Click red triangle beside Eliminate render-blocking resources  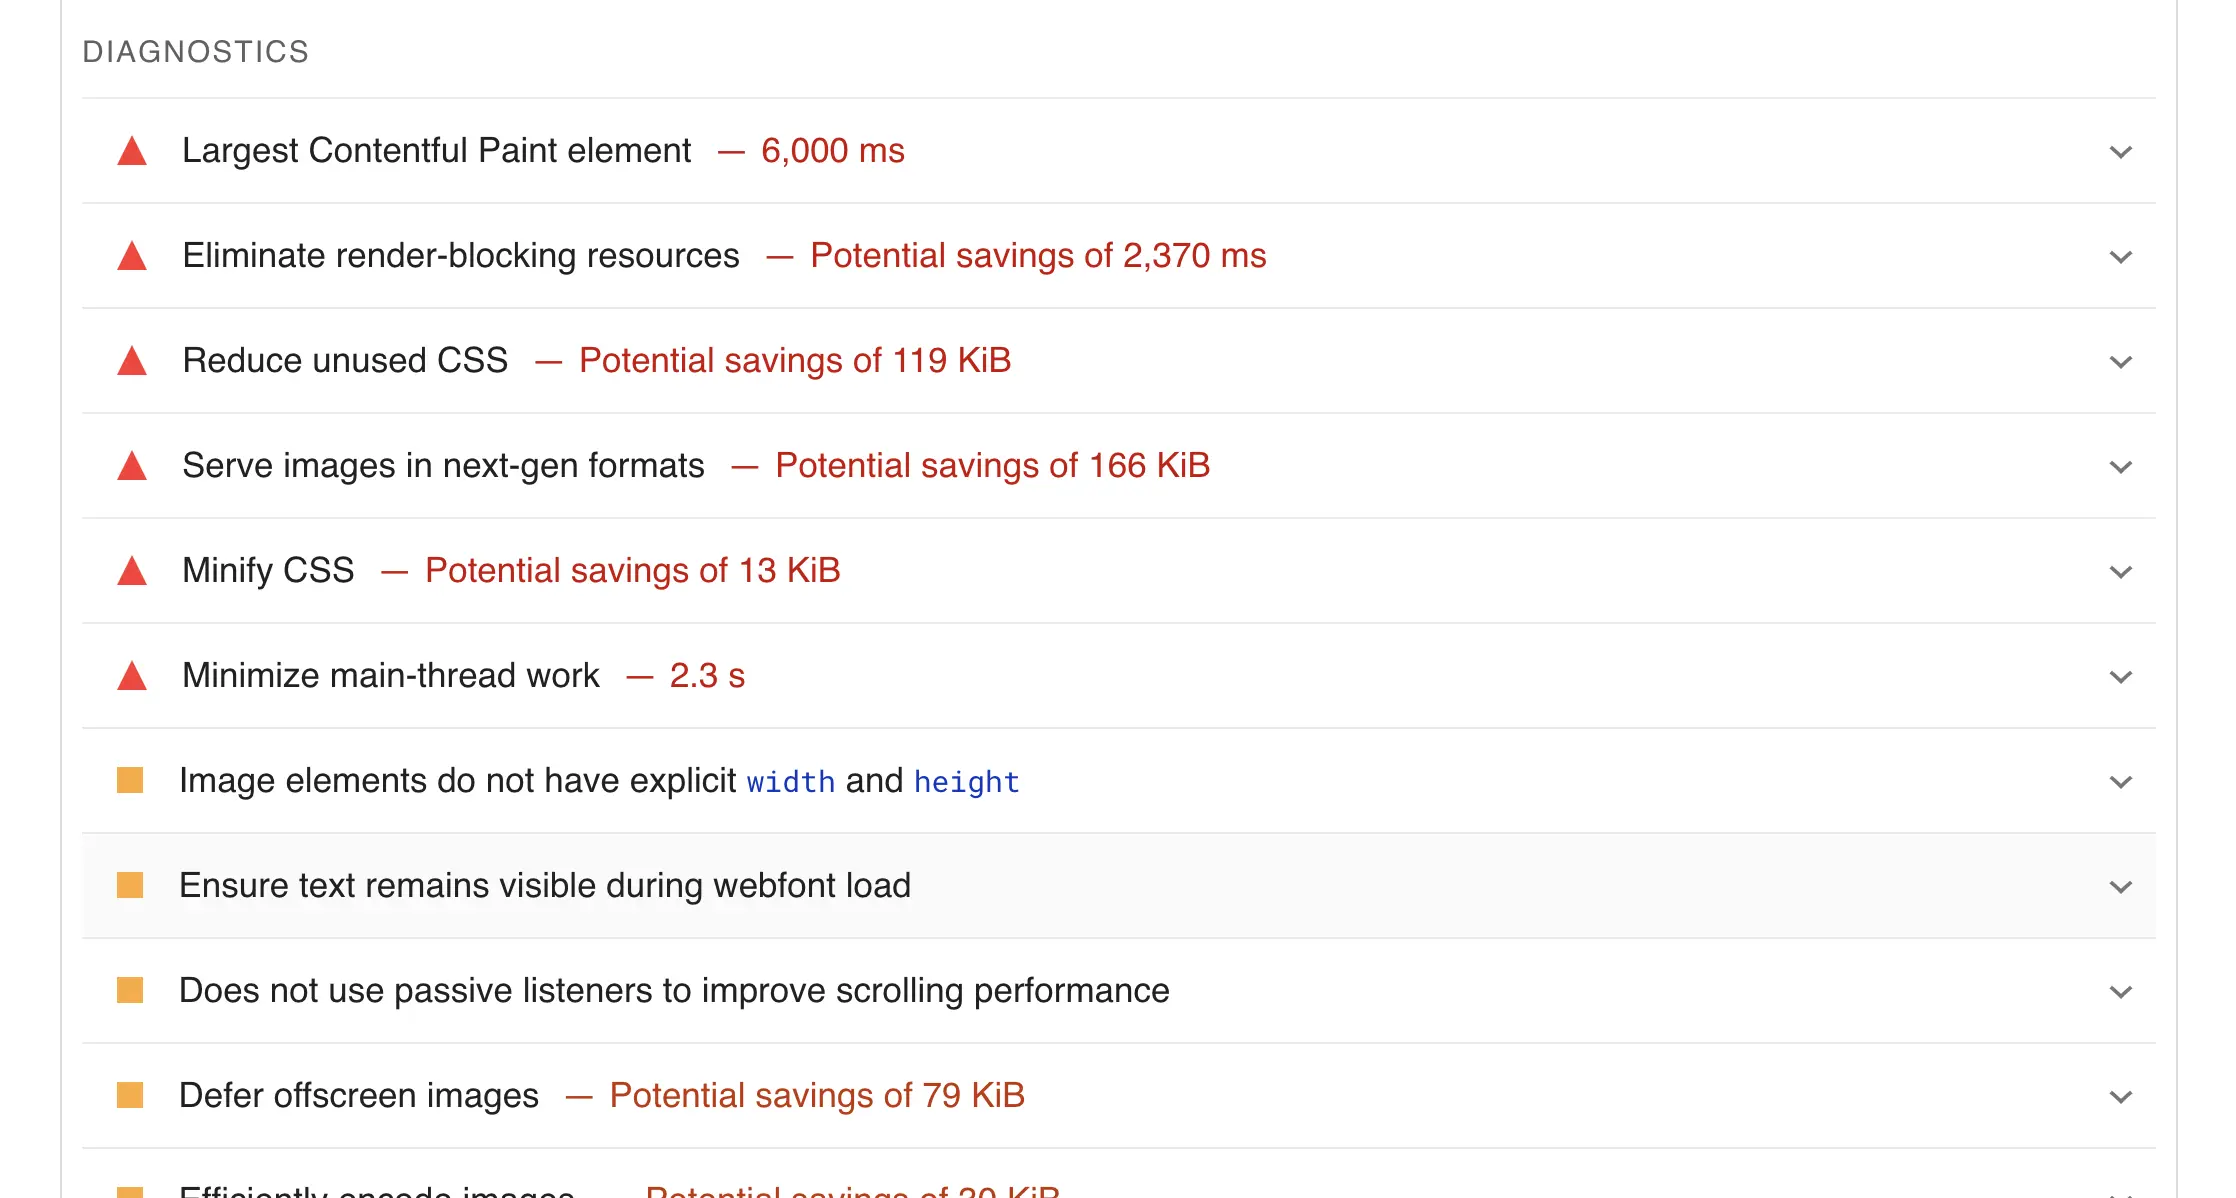coord(132,257)
